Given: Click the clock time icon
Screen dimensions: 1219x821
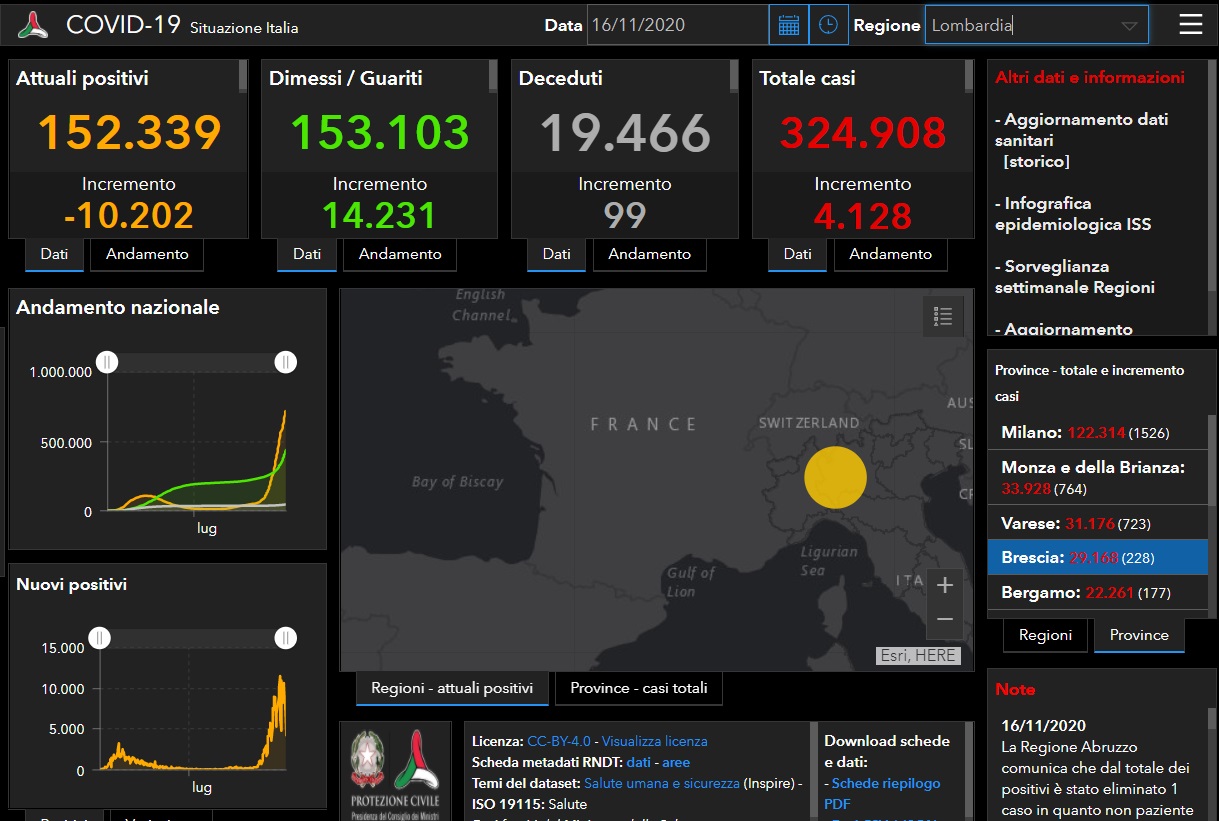Looking at the screenshot, I should point(828,26).
